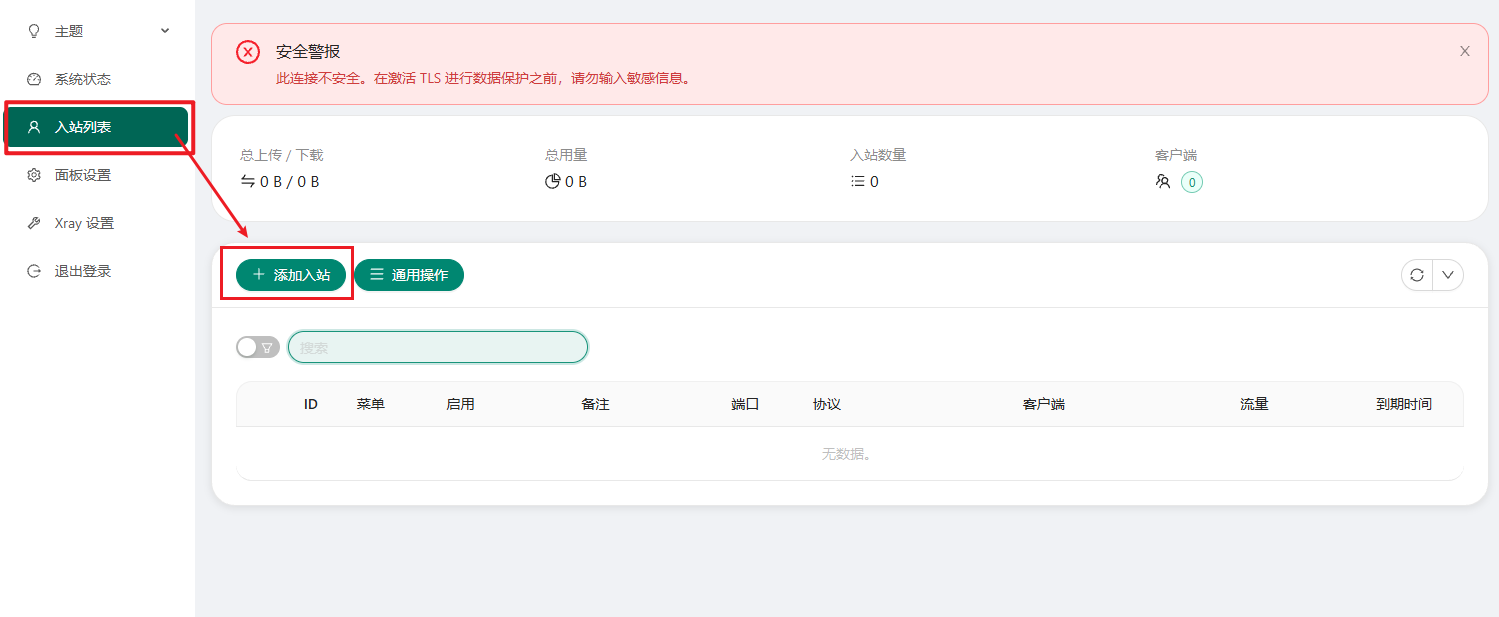The width and height of the screenshot is (1499, 617).
Task: Select 入站列表 in the sidebar
Action: [97, 127]
